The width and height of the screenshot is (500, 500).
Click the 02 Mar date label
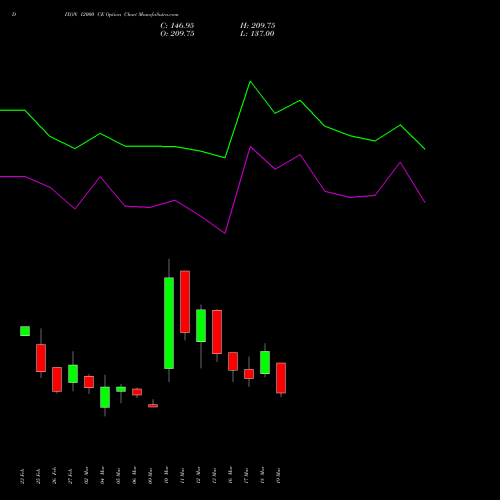[x=86, y=475]
